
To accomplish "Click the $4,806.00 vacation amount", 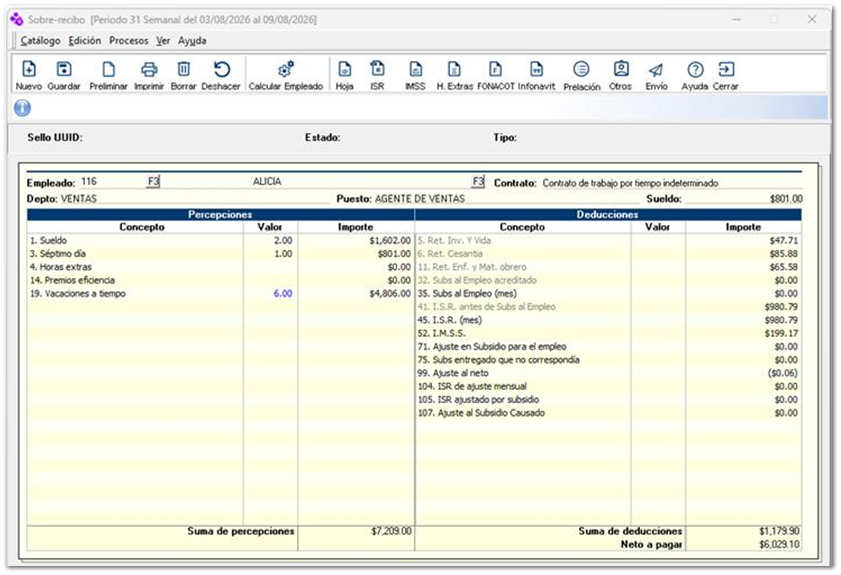I will [x=390, y=293].
